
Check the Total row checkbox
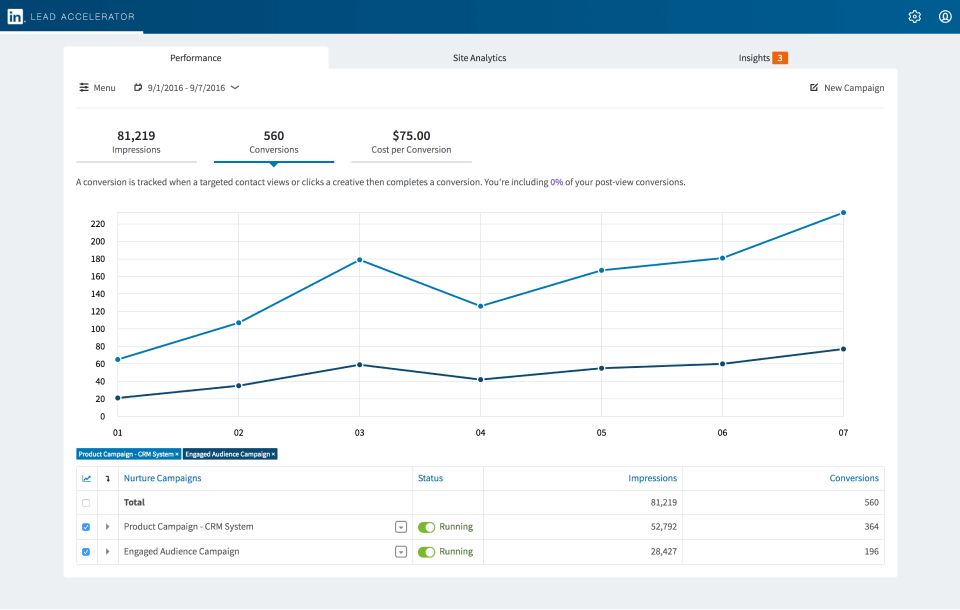tap(86, 503)
